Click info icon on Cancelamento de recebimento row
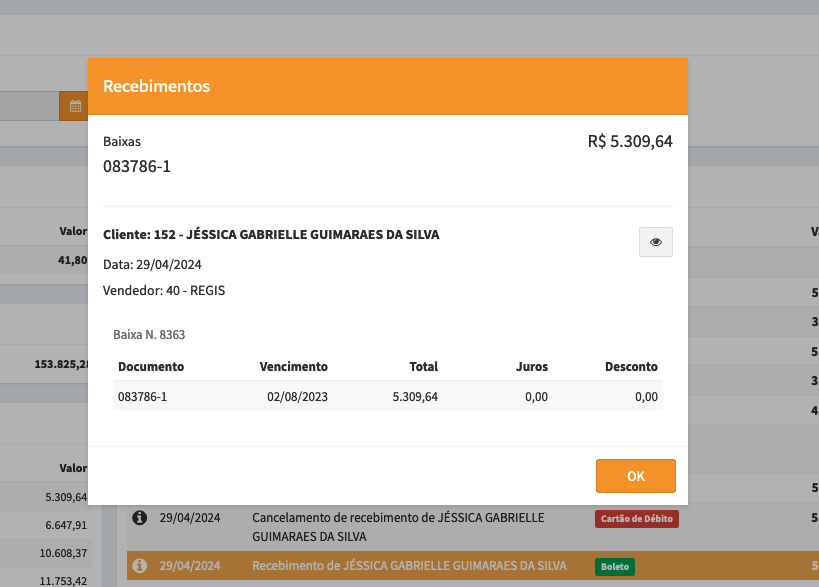The image size is (819, 587). pos(140,518)
